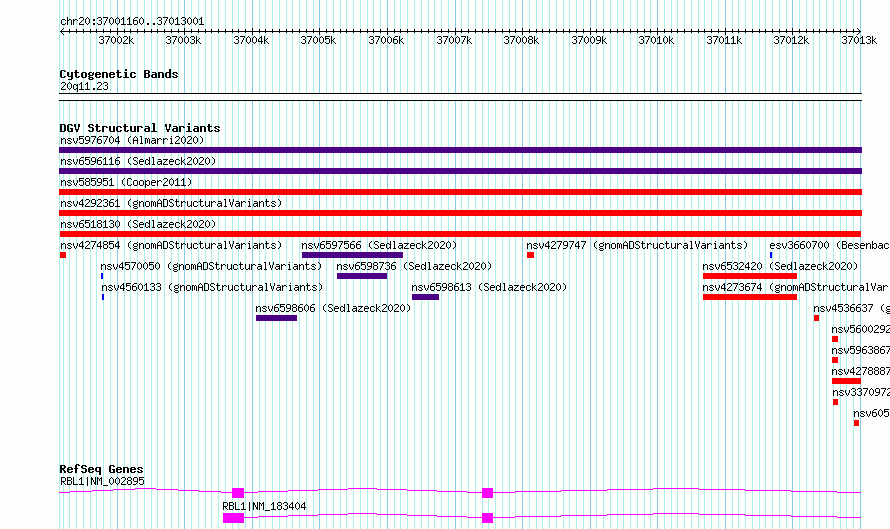Click the purple bar of variant nsv6596116
The height and width of the screenshot is (529, 890).
click(460, 171)
